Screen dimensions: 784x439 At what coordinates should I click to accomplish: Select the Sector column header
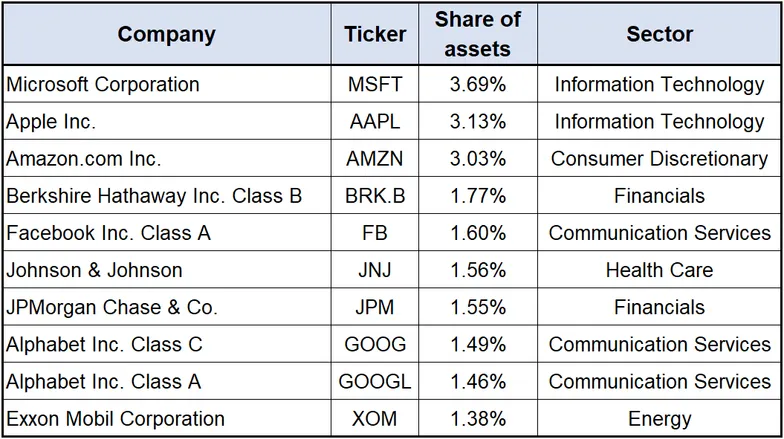click(x=659, y=34)
